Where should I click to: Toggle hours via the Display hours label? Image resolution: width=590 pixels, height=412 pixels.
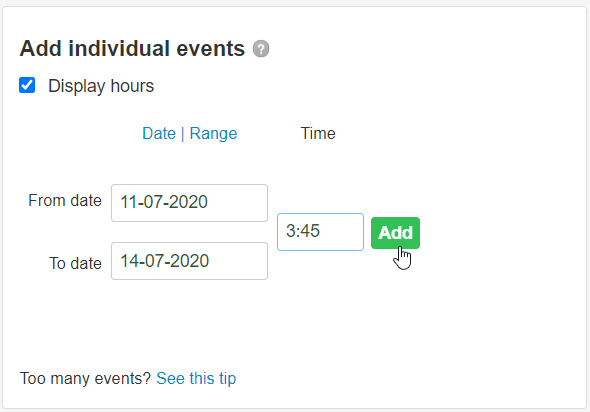101,86
